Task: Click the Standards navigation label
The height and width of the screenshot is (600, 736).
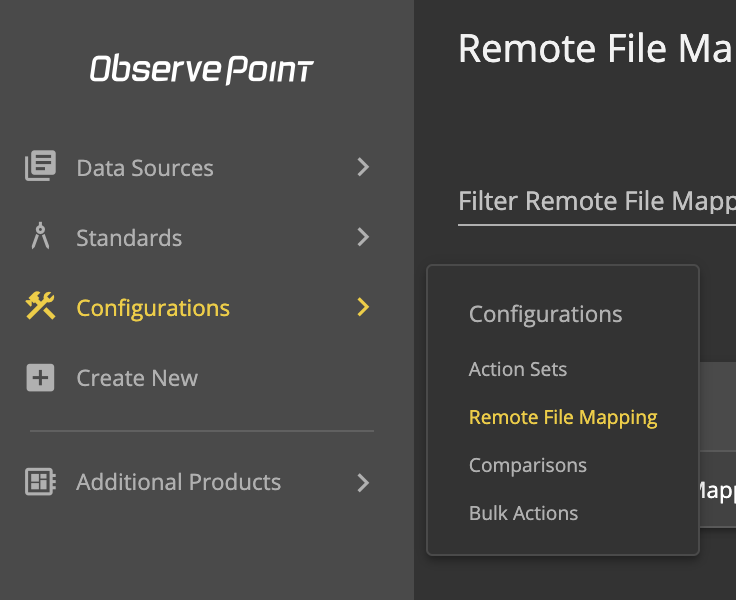Action: [x=129, y=238]
